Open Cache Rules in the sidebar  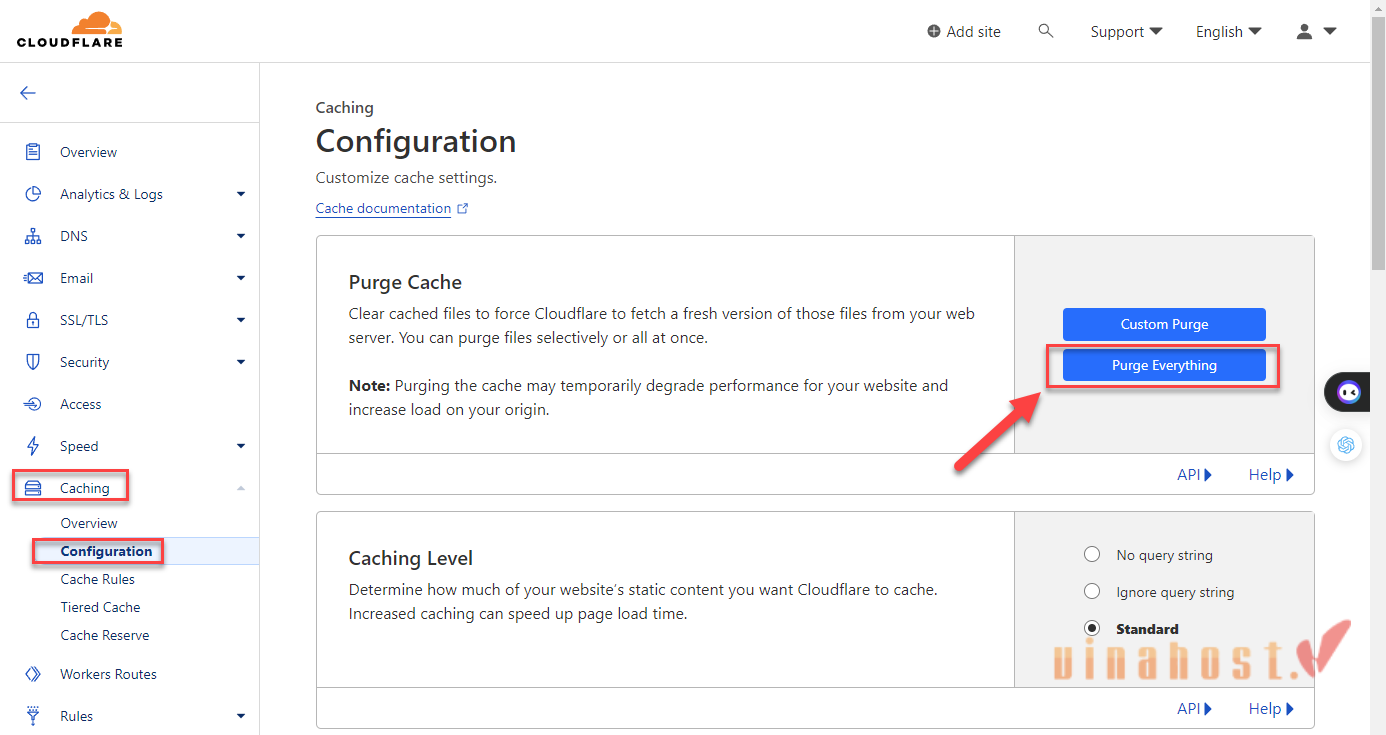[x=97, y=579]
